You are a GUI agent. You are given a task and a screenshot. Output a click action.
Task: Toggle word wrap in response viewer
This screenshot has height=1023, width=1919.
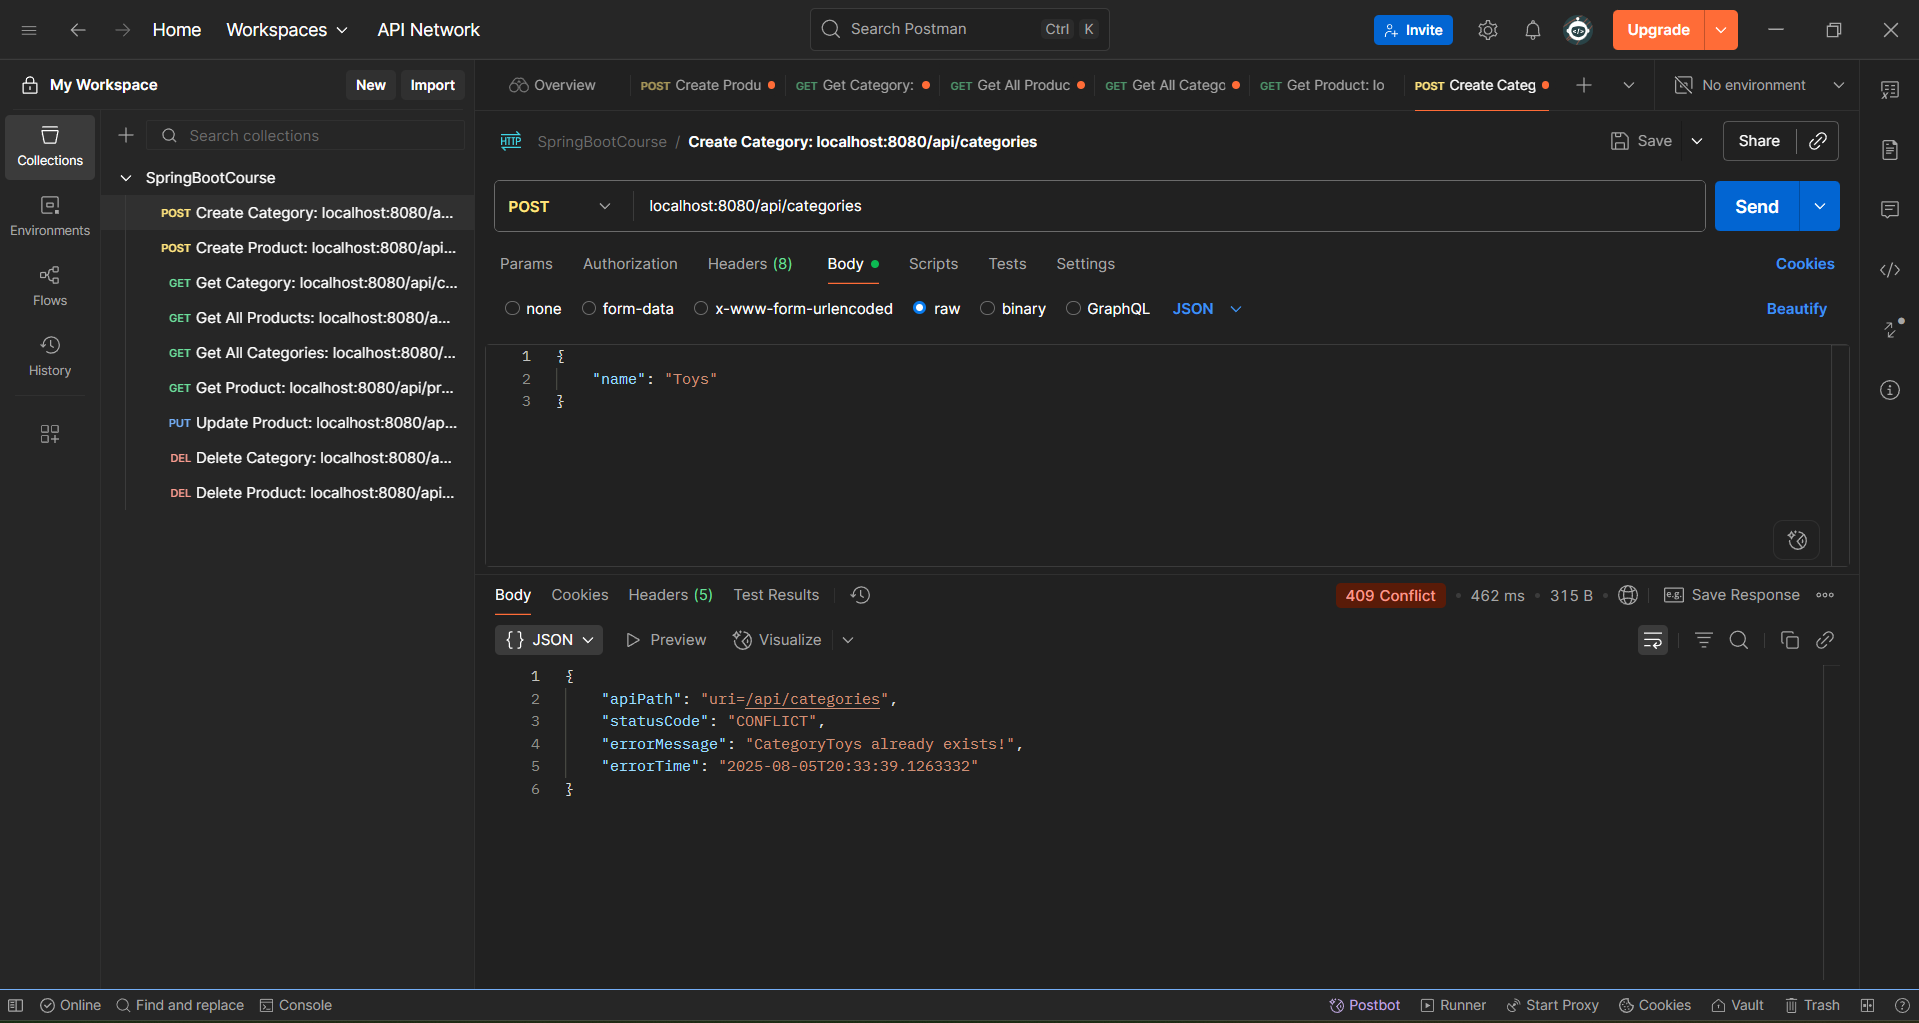tap(1653, 640)
